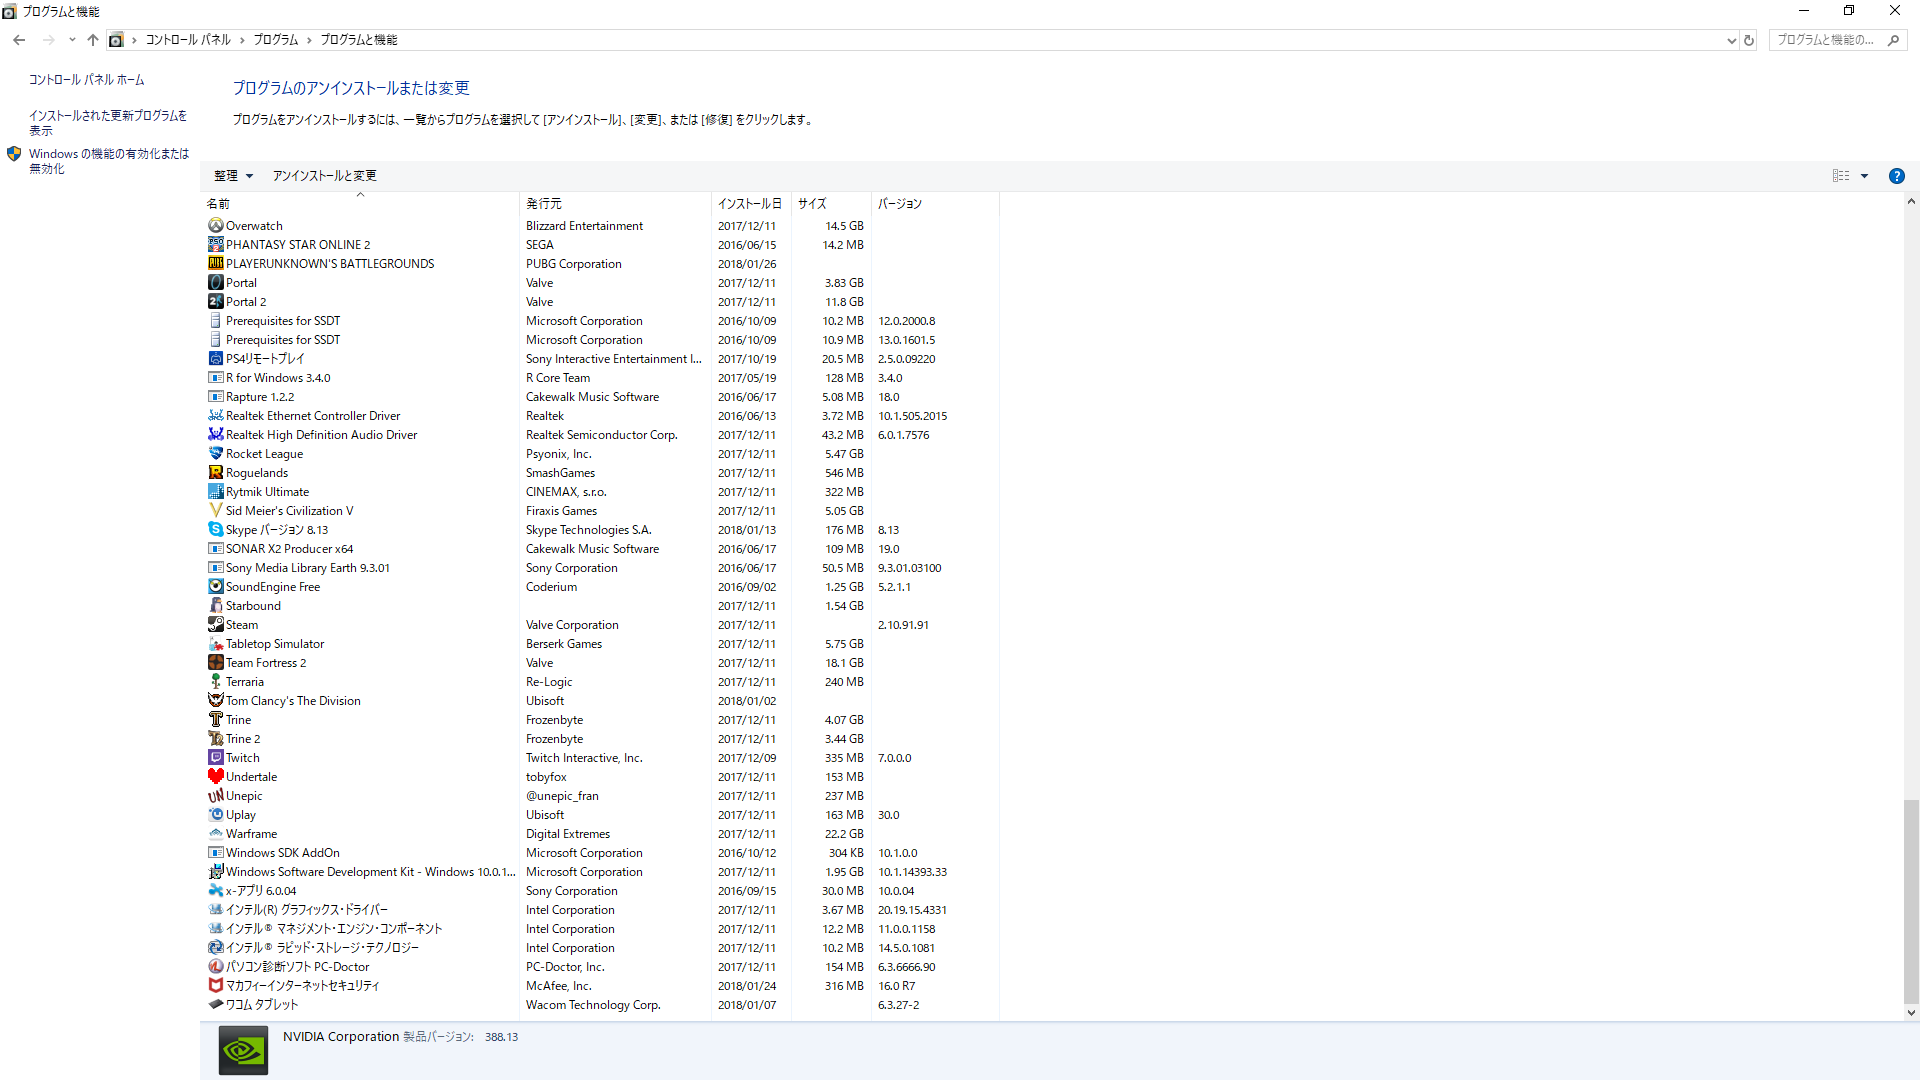The width and height of the screenshot is (1920, 1080).
Task: Click the Overwatch program icon
Action: (x=215, y=226)
